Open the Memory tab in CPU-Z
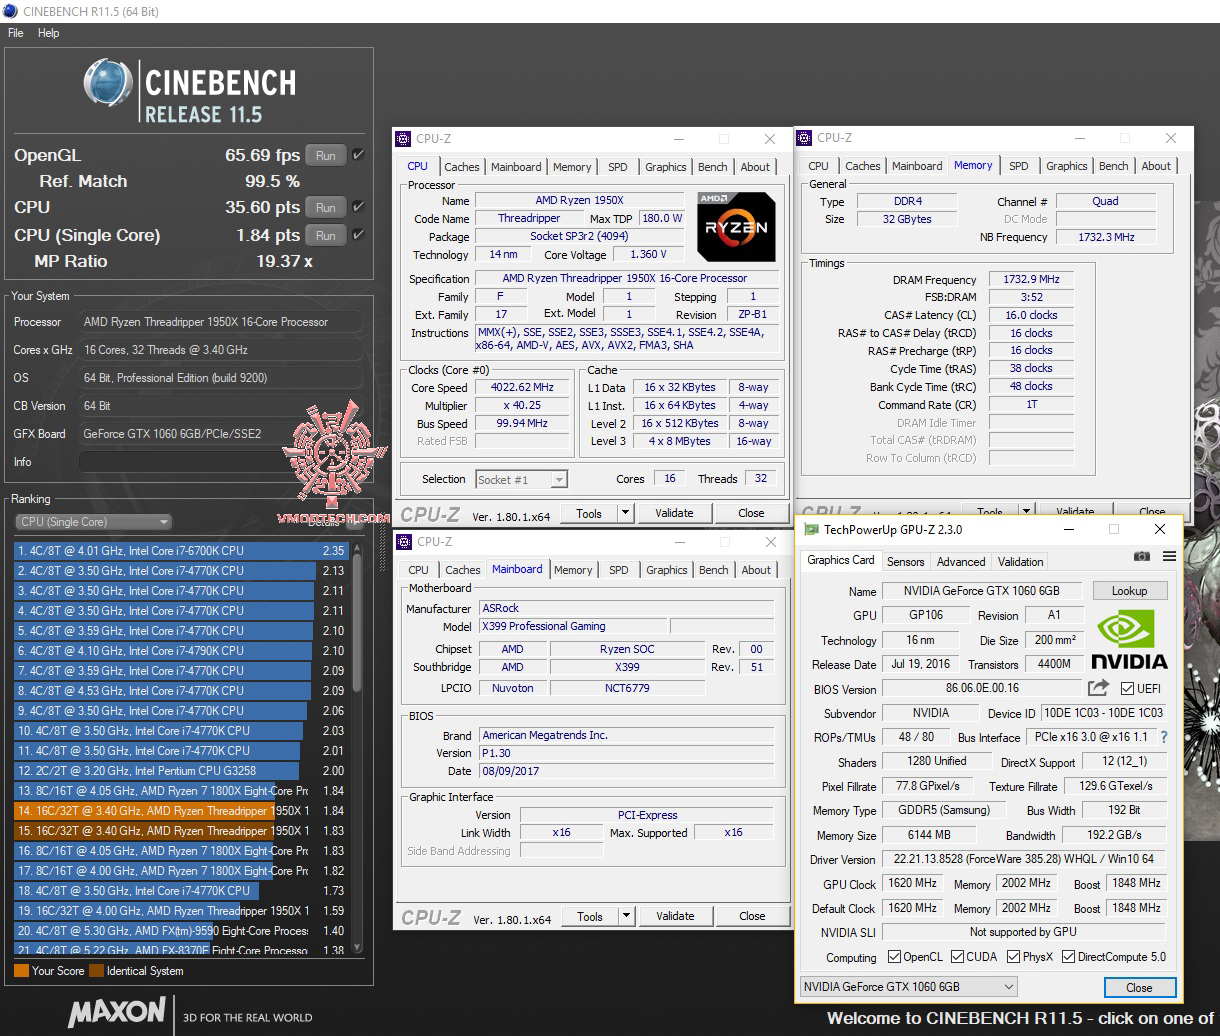Screen dimensions: 1220x1036 572,166
